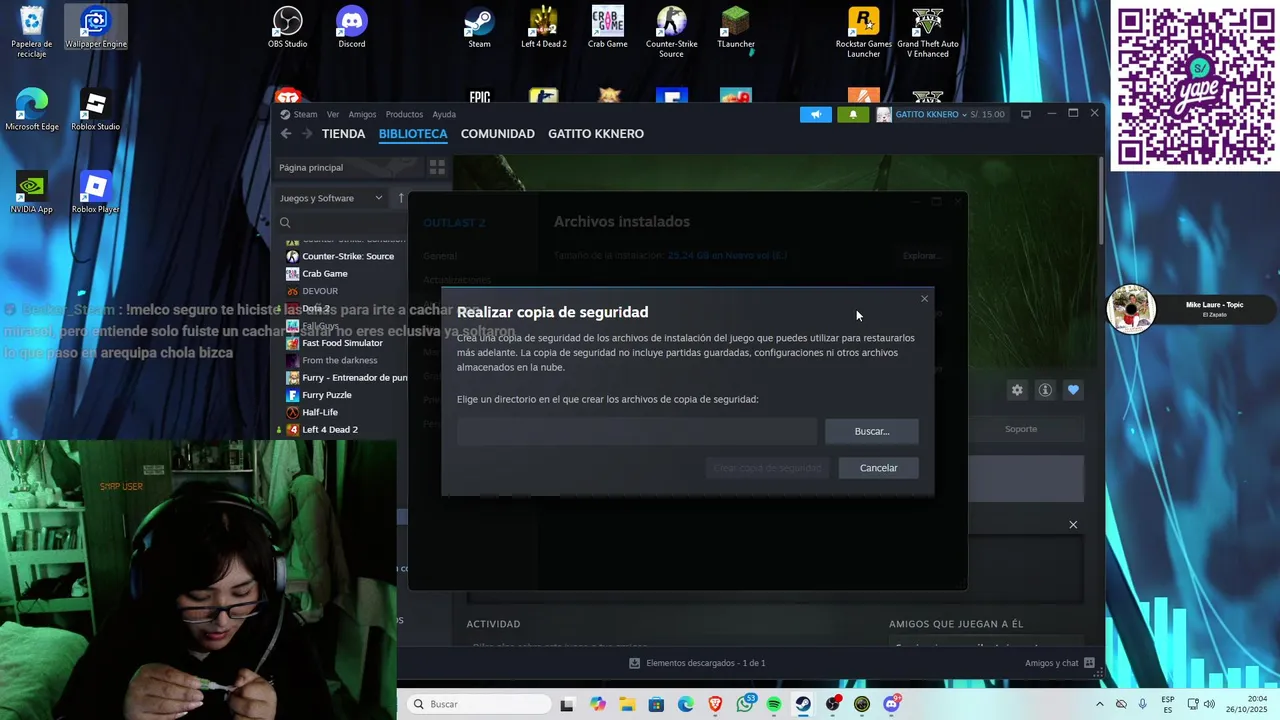The width and height of the screenshot is (1280, 720).
Task: Open the Ayuda menu in Steam
Action: click(x=444, y=114)
